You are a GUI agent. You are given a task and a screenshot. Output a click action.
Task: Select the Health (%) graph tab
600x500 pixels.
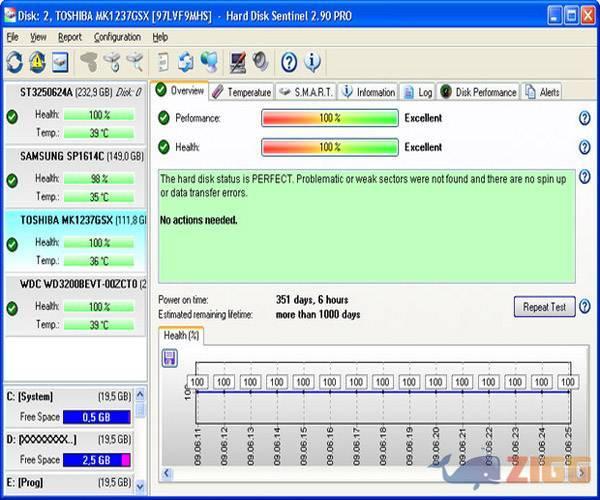click(182, 336)
